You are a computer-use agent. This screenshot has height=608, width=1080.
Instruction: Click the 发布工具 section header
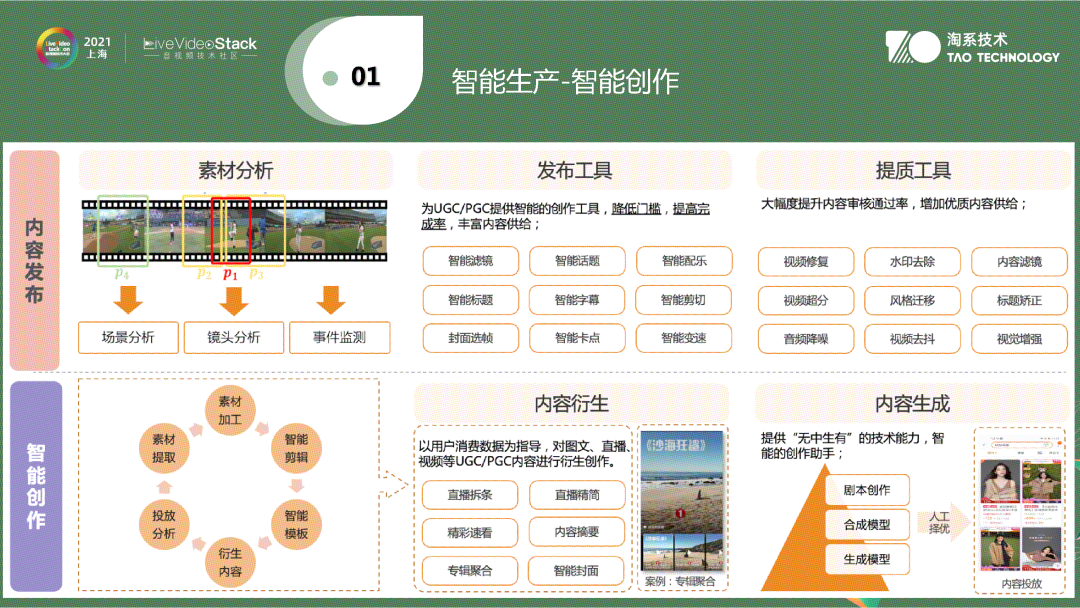point(575,170)
